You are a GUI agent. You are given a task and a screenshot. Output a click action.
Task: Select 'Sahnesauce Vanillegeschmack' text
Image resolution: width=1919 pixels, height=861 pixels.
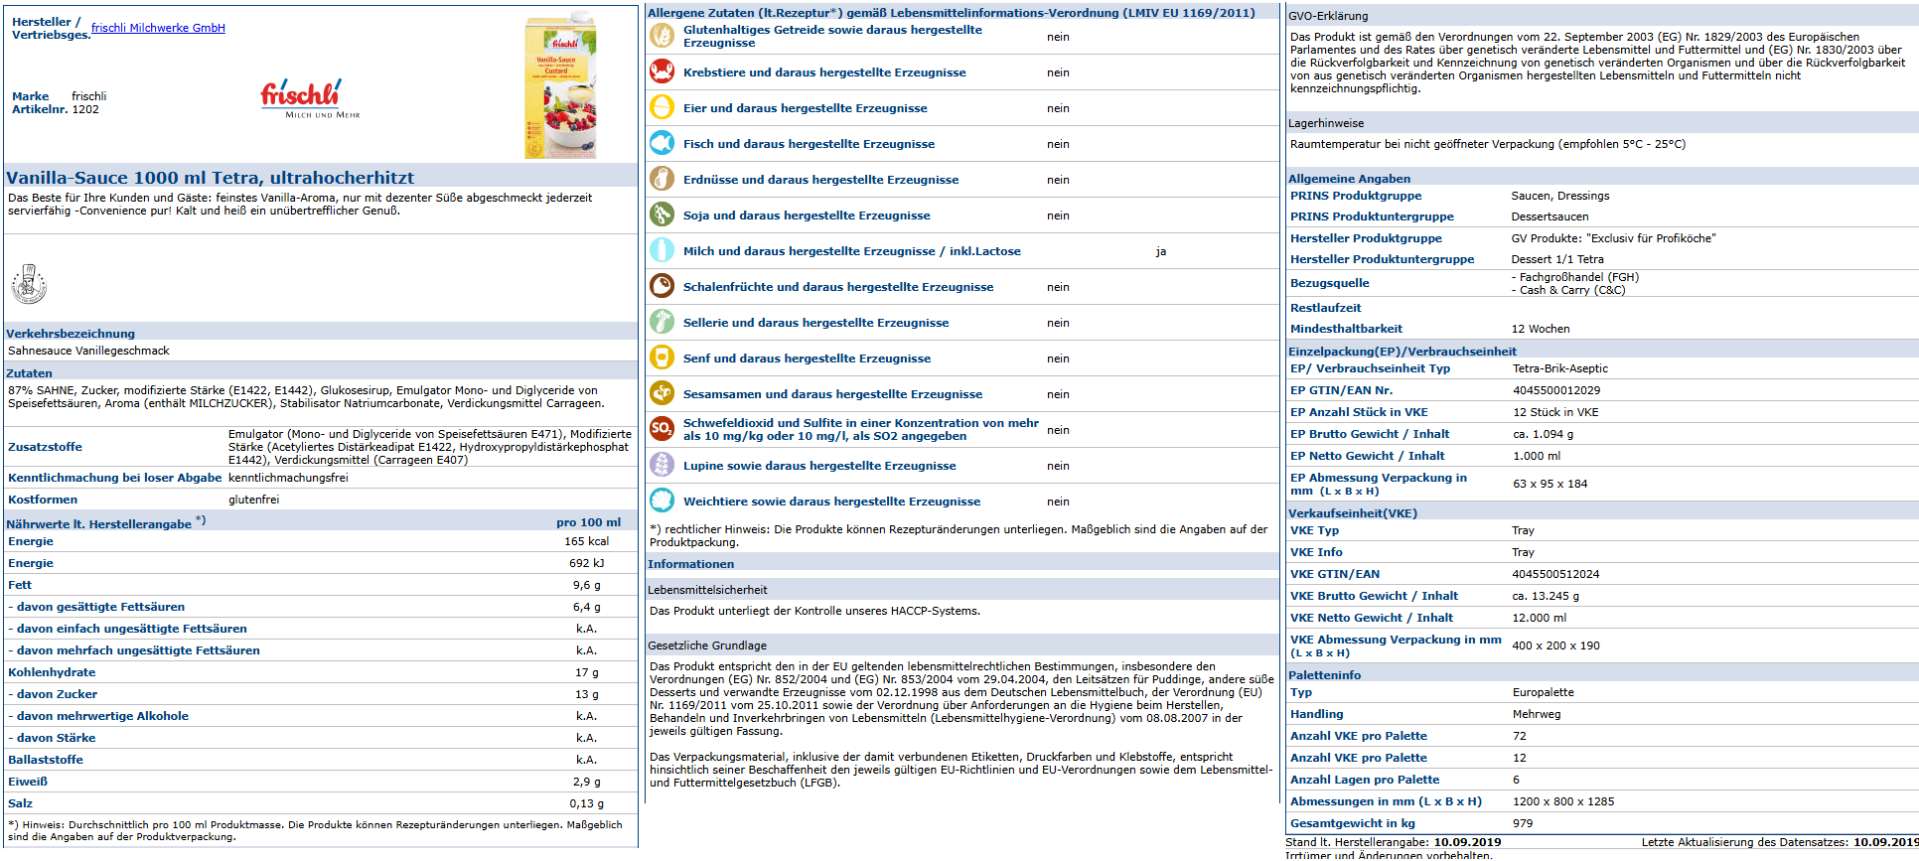pos(89,351)
